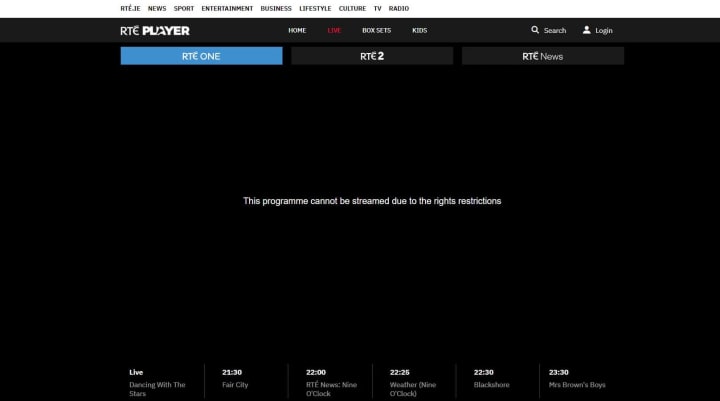
Task: Open the RTÉ.IE link
Action: coord(130,8)
